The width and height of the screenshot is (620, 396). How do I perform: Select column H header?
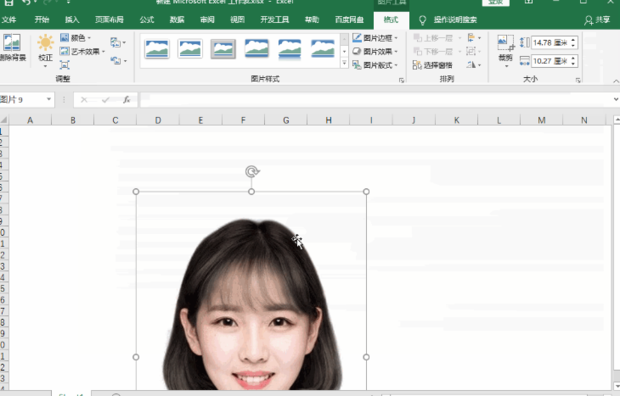[x=329, y=120]
